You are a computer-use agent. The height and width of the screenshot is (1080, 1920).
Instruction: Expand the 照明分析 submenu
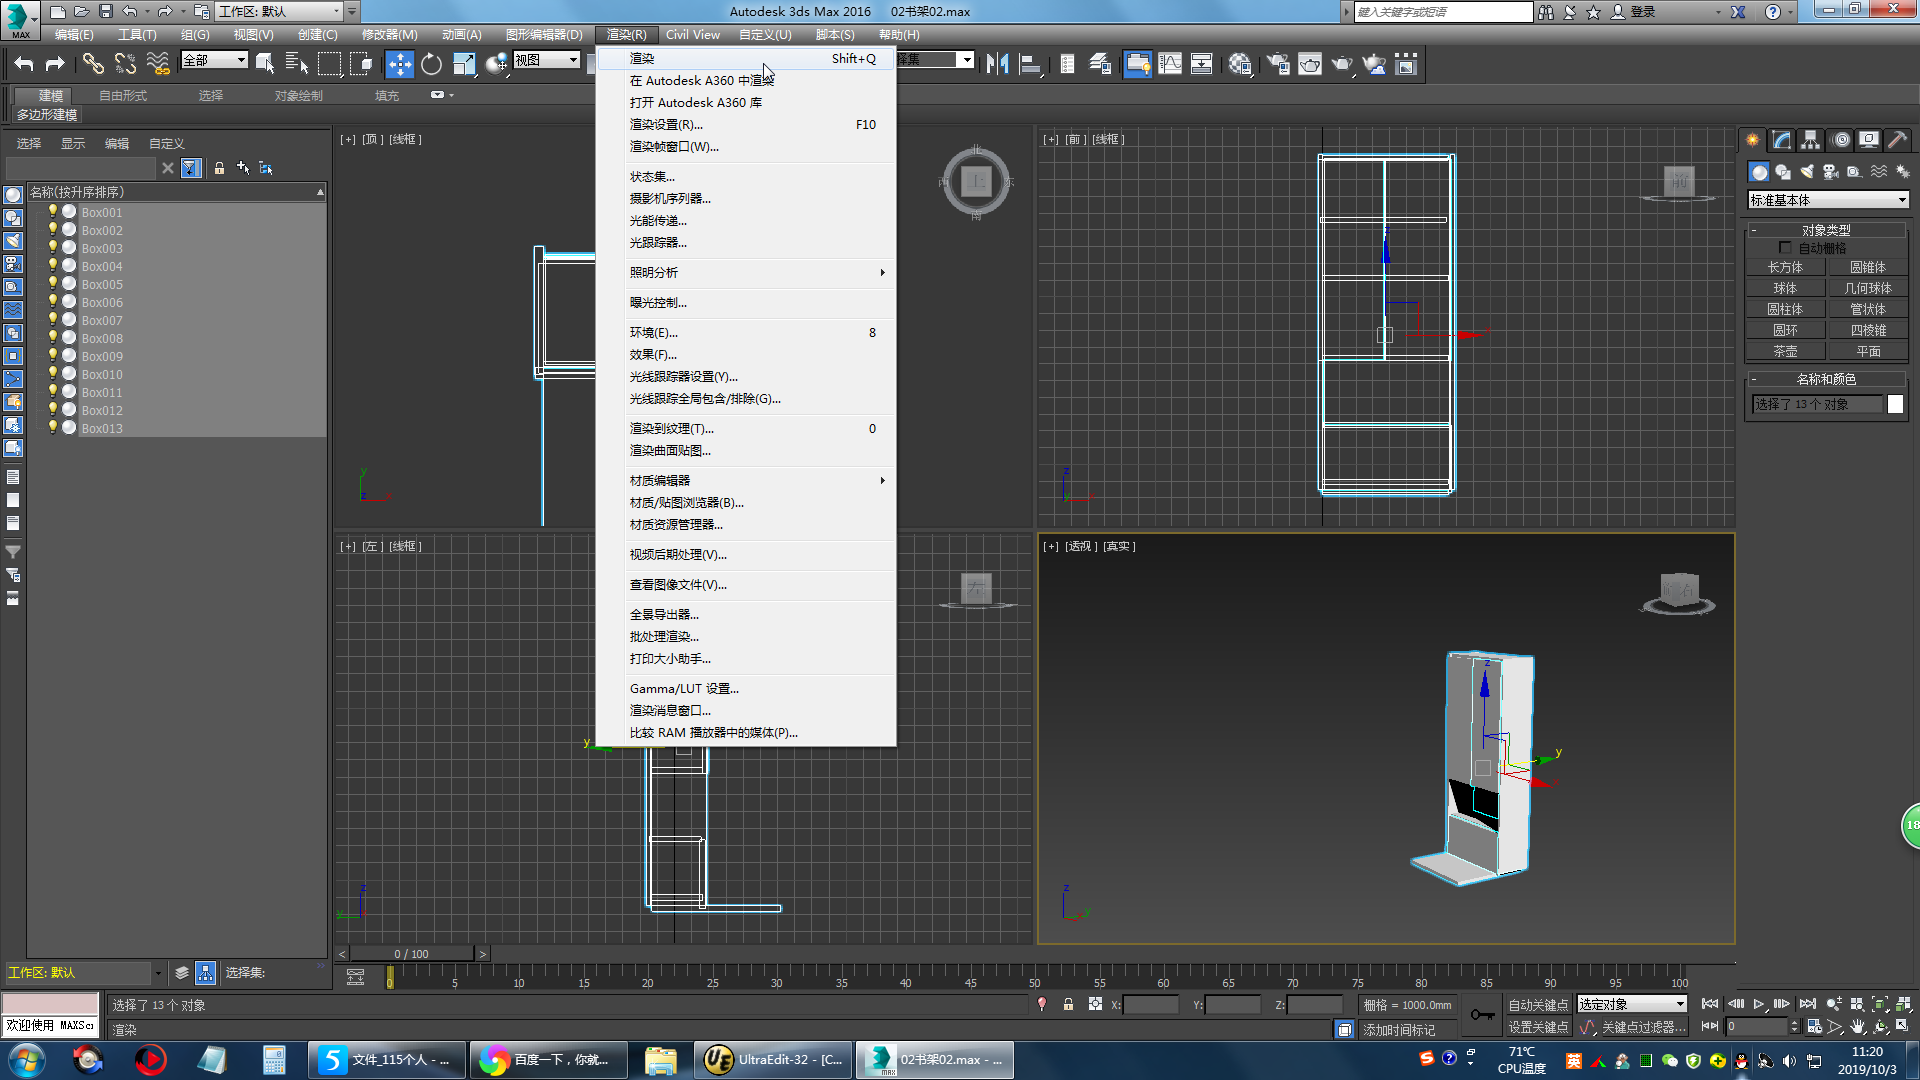746,272
